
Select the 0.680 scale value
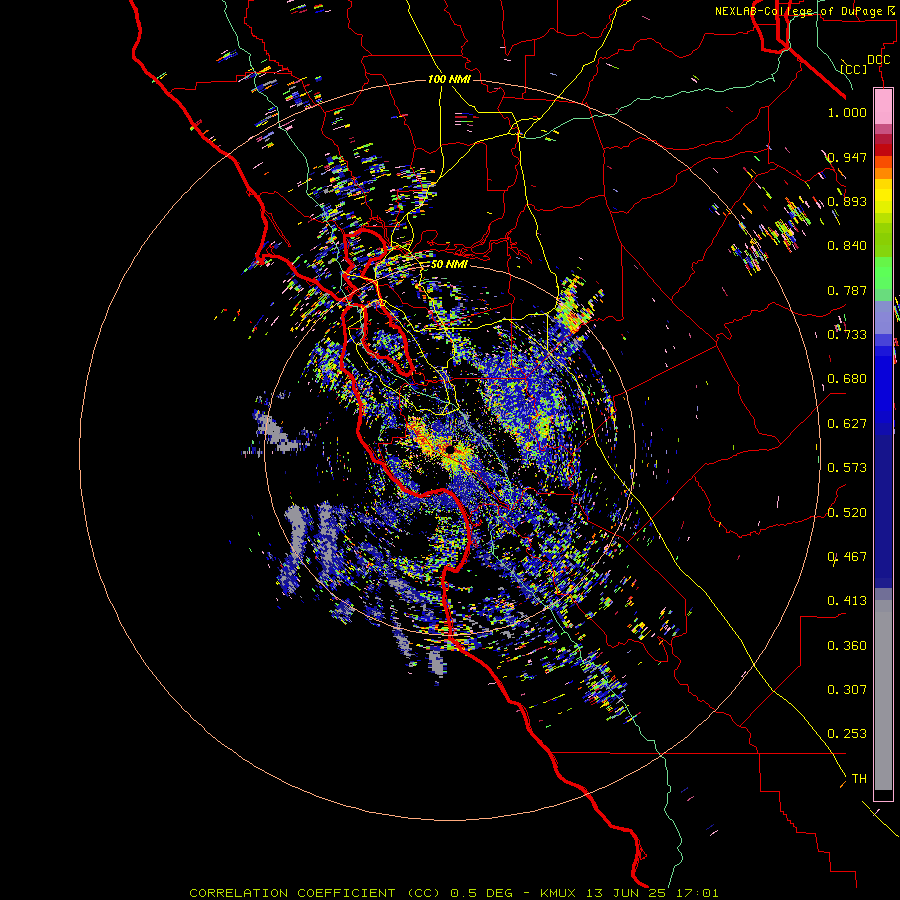pyautogui.click(x=847, y=379)
